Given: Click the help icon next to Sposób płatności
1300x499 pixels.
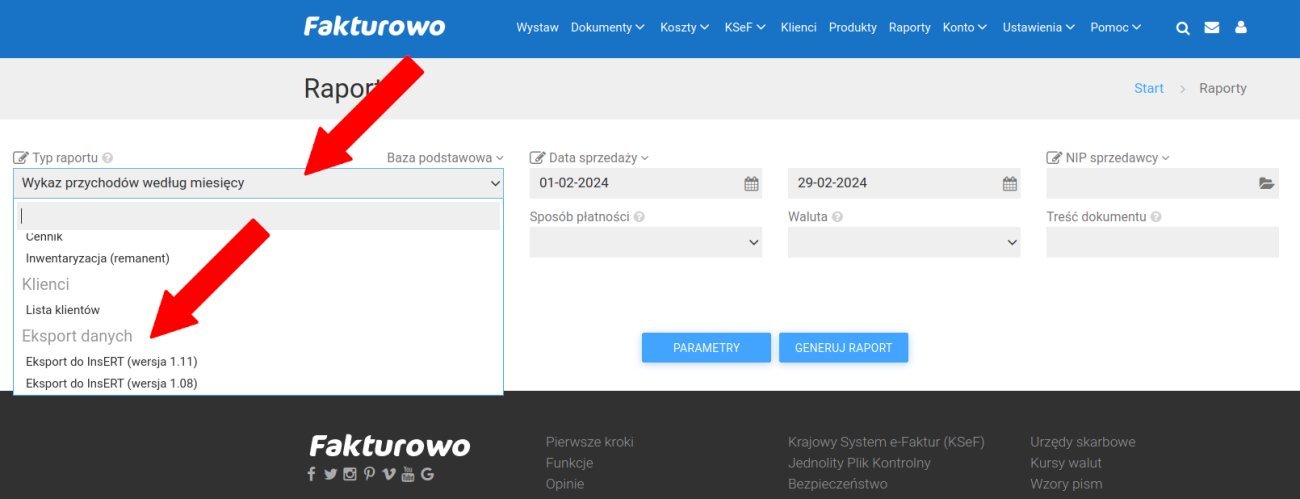Looking at the screenshot, I should [x=639, y=217].
